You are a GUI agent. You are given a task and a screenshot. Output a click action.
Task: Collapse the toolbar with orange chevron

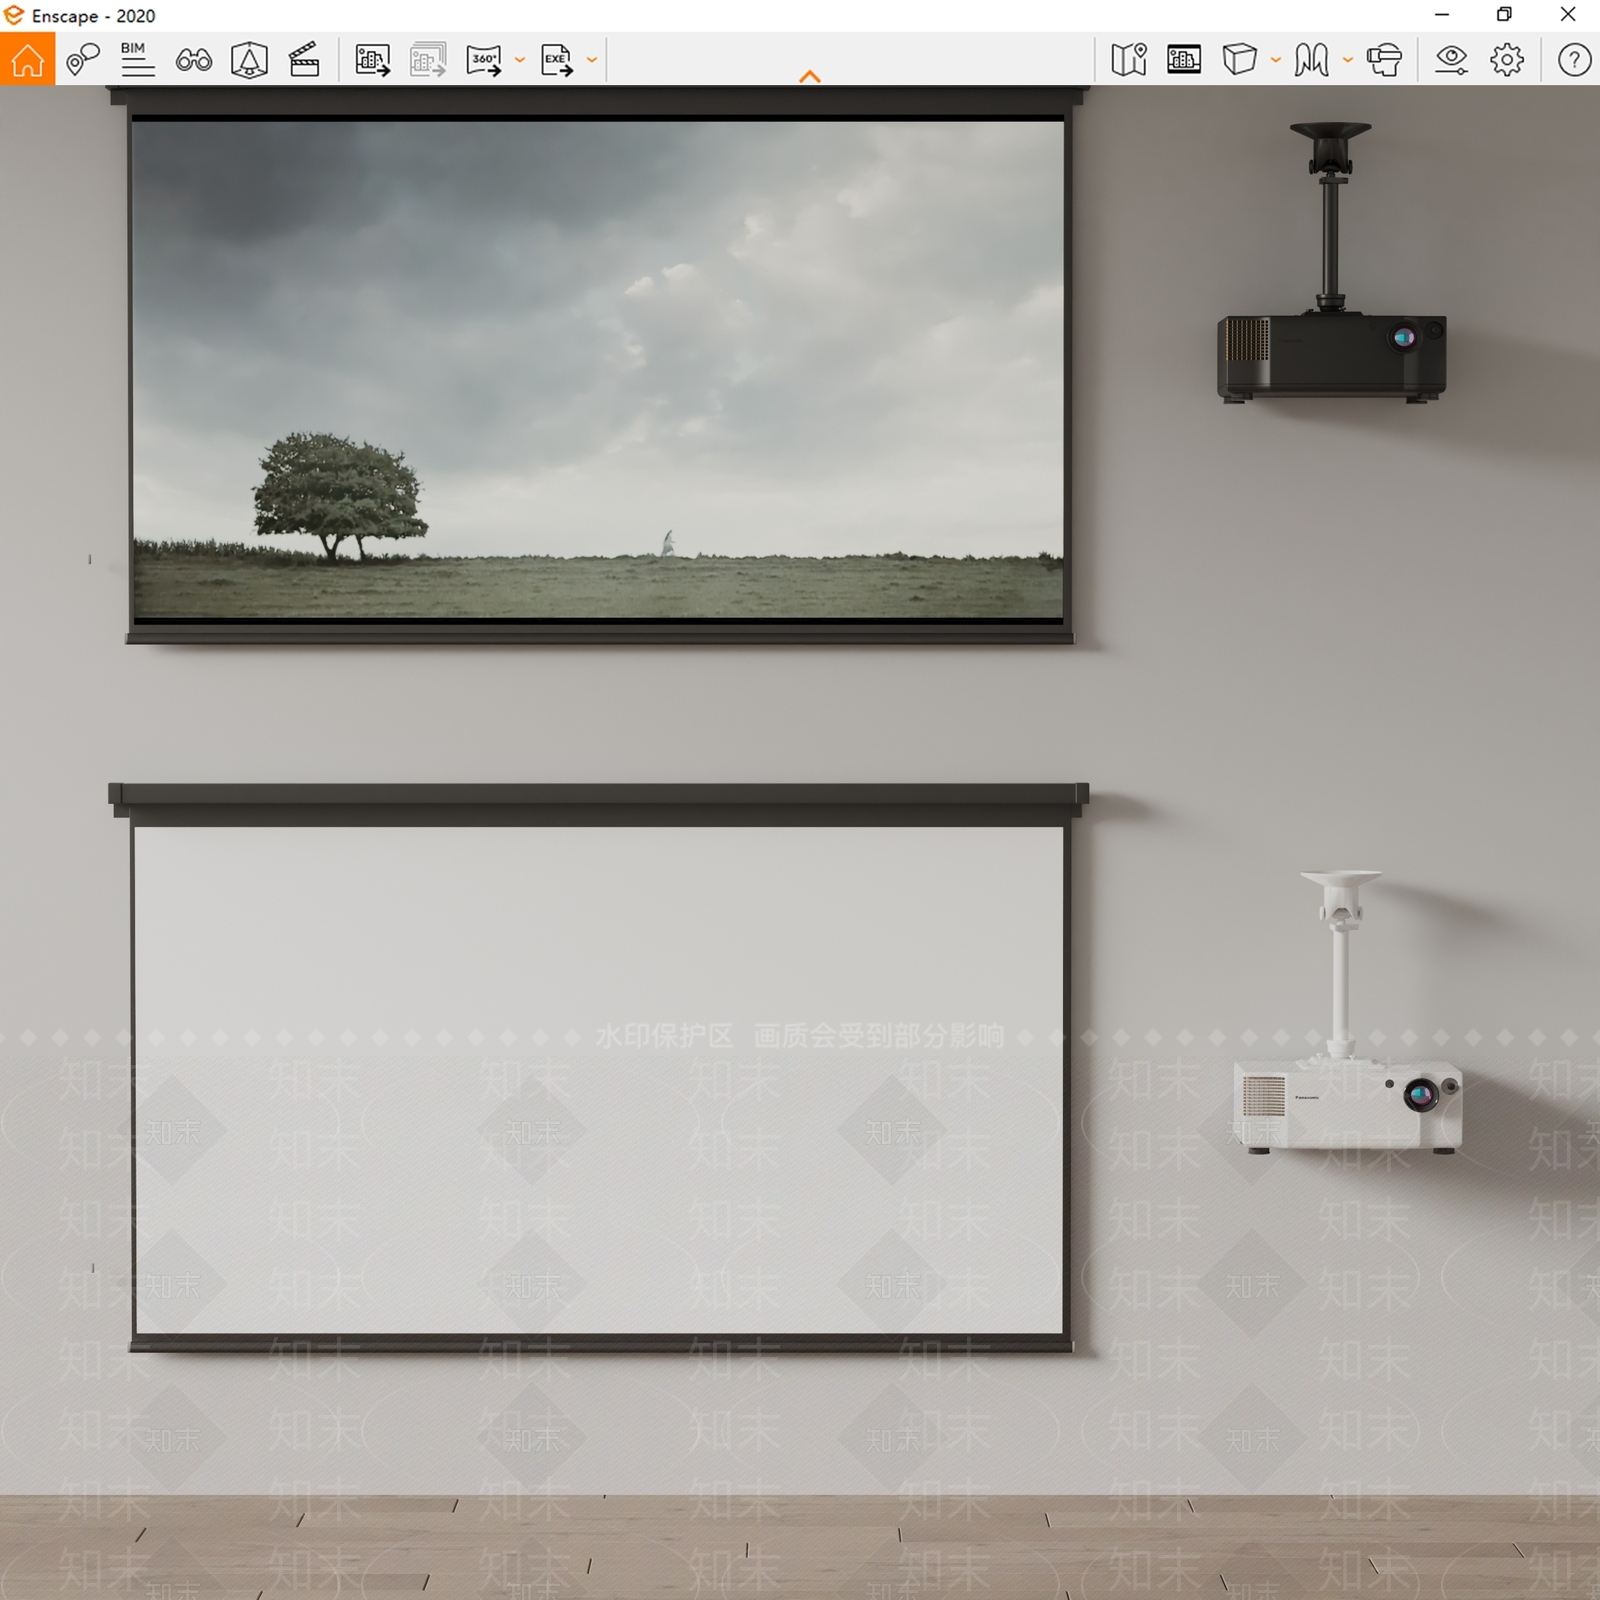[810, 76]
